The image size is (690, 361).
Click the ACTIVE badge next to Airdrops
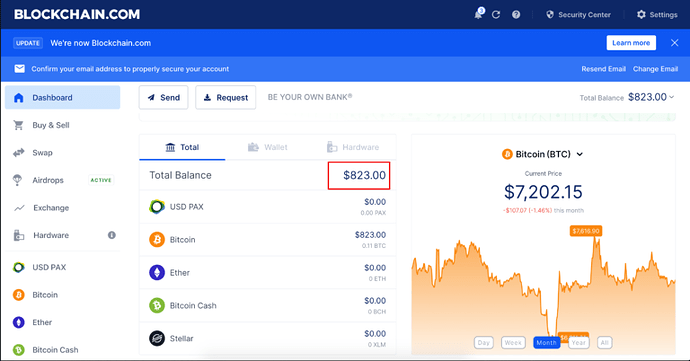click(101, 180)
